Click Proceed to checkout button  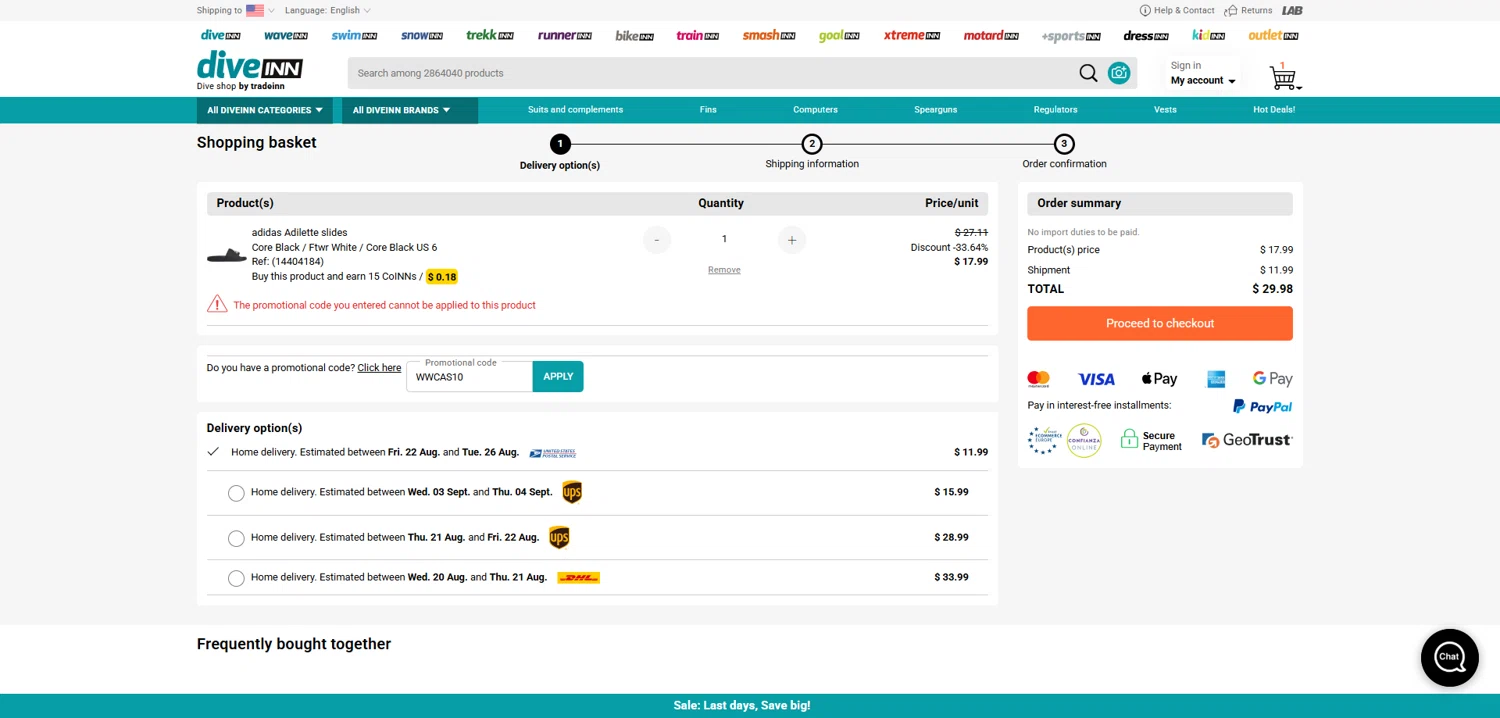[1160, 323]
